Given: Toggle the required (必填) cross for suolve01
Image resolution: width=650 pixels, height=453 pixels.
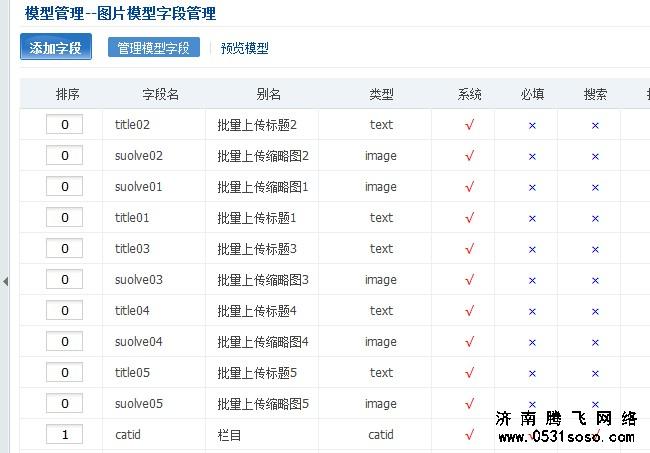Looking at the screenshot, I should tap(532, 188).
